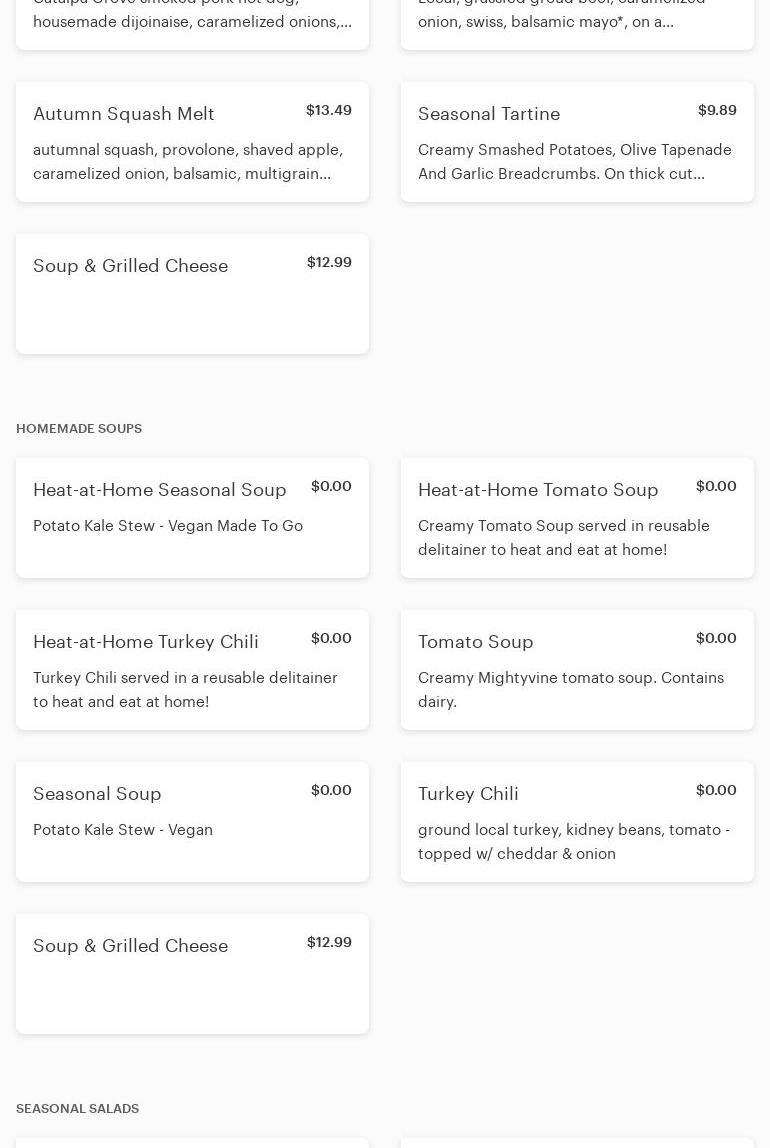
Task: Click the $13.49 price on Autumn Squash Melt
Action: [329, 110]
